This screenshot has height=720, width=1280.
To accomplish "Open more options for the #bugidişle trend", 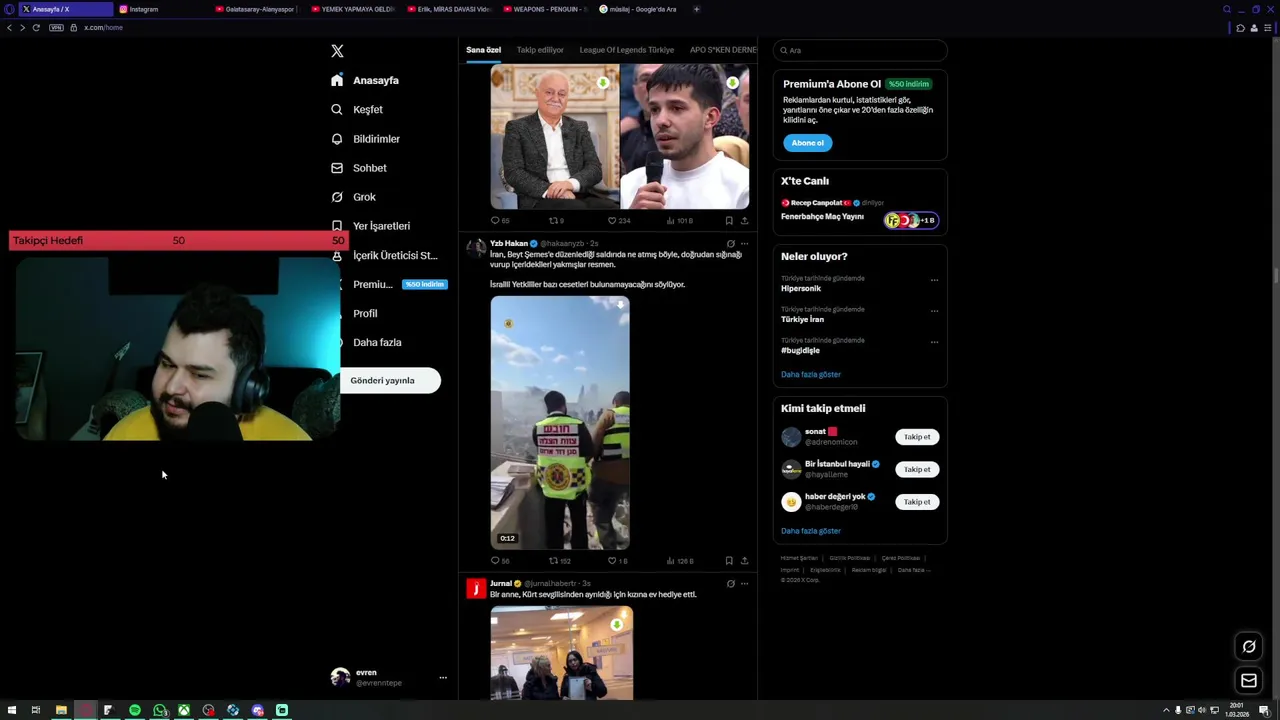I will pyautogui.click(x=934, y=342).
